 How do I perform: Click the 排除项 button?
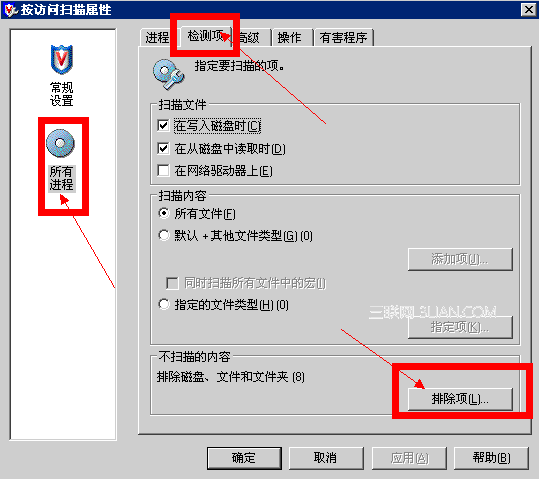coord(460,399)
